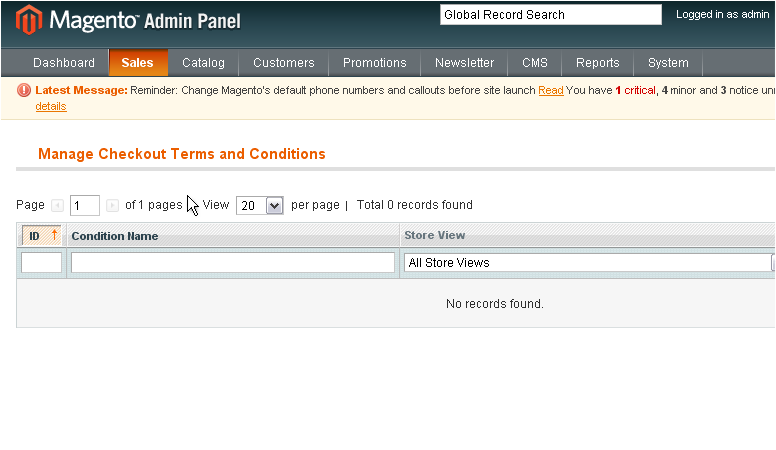Screen dimensions: 776x450
Task: Expand the All Store Views dropdown
Action: (x=770, y=263)
